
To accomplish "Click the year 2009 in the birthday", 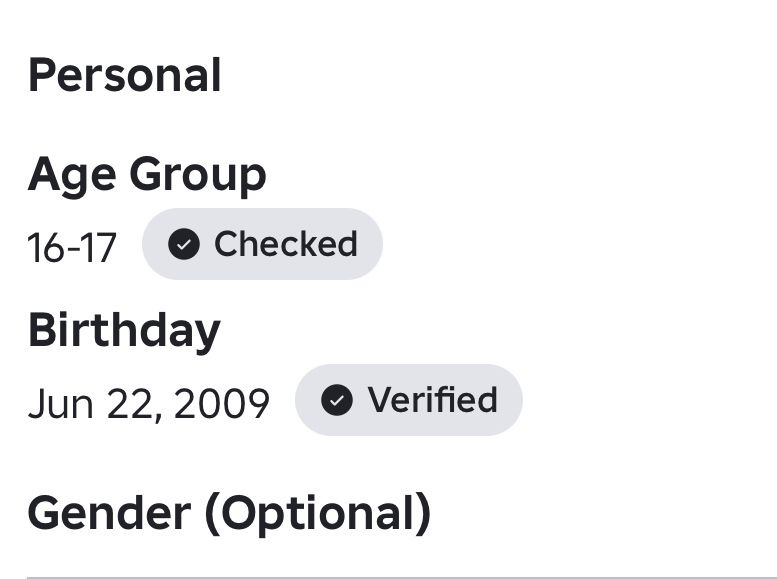I will pos(221,403).
